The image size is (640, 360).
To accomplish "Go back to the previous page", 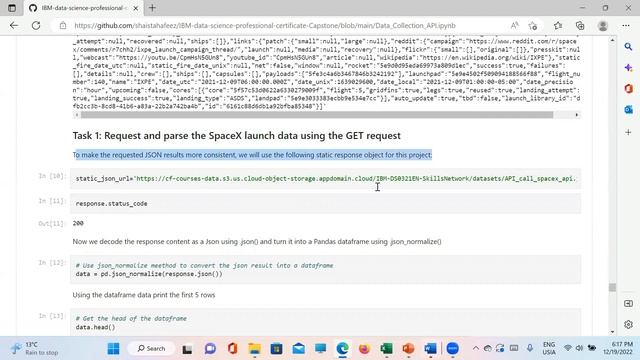I will point(14,25).
